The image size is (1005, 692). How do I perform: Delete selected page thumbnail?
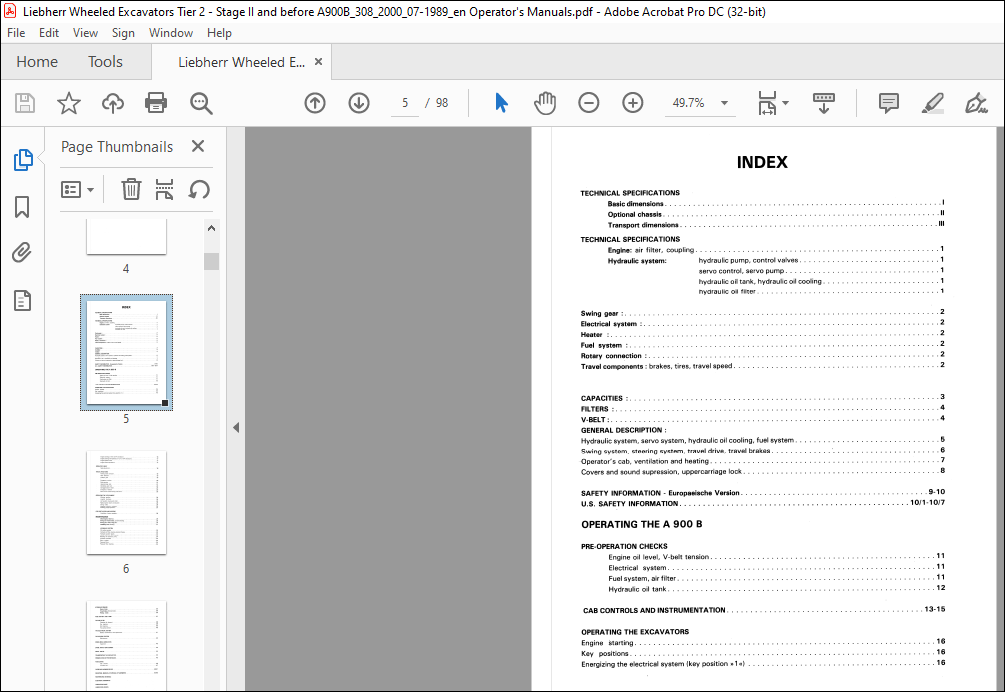tap(131, 190)
